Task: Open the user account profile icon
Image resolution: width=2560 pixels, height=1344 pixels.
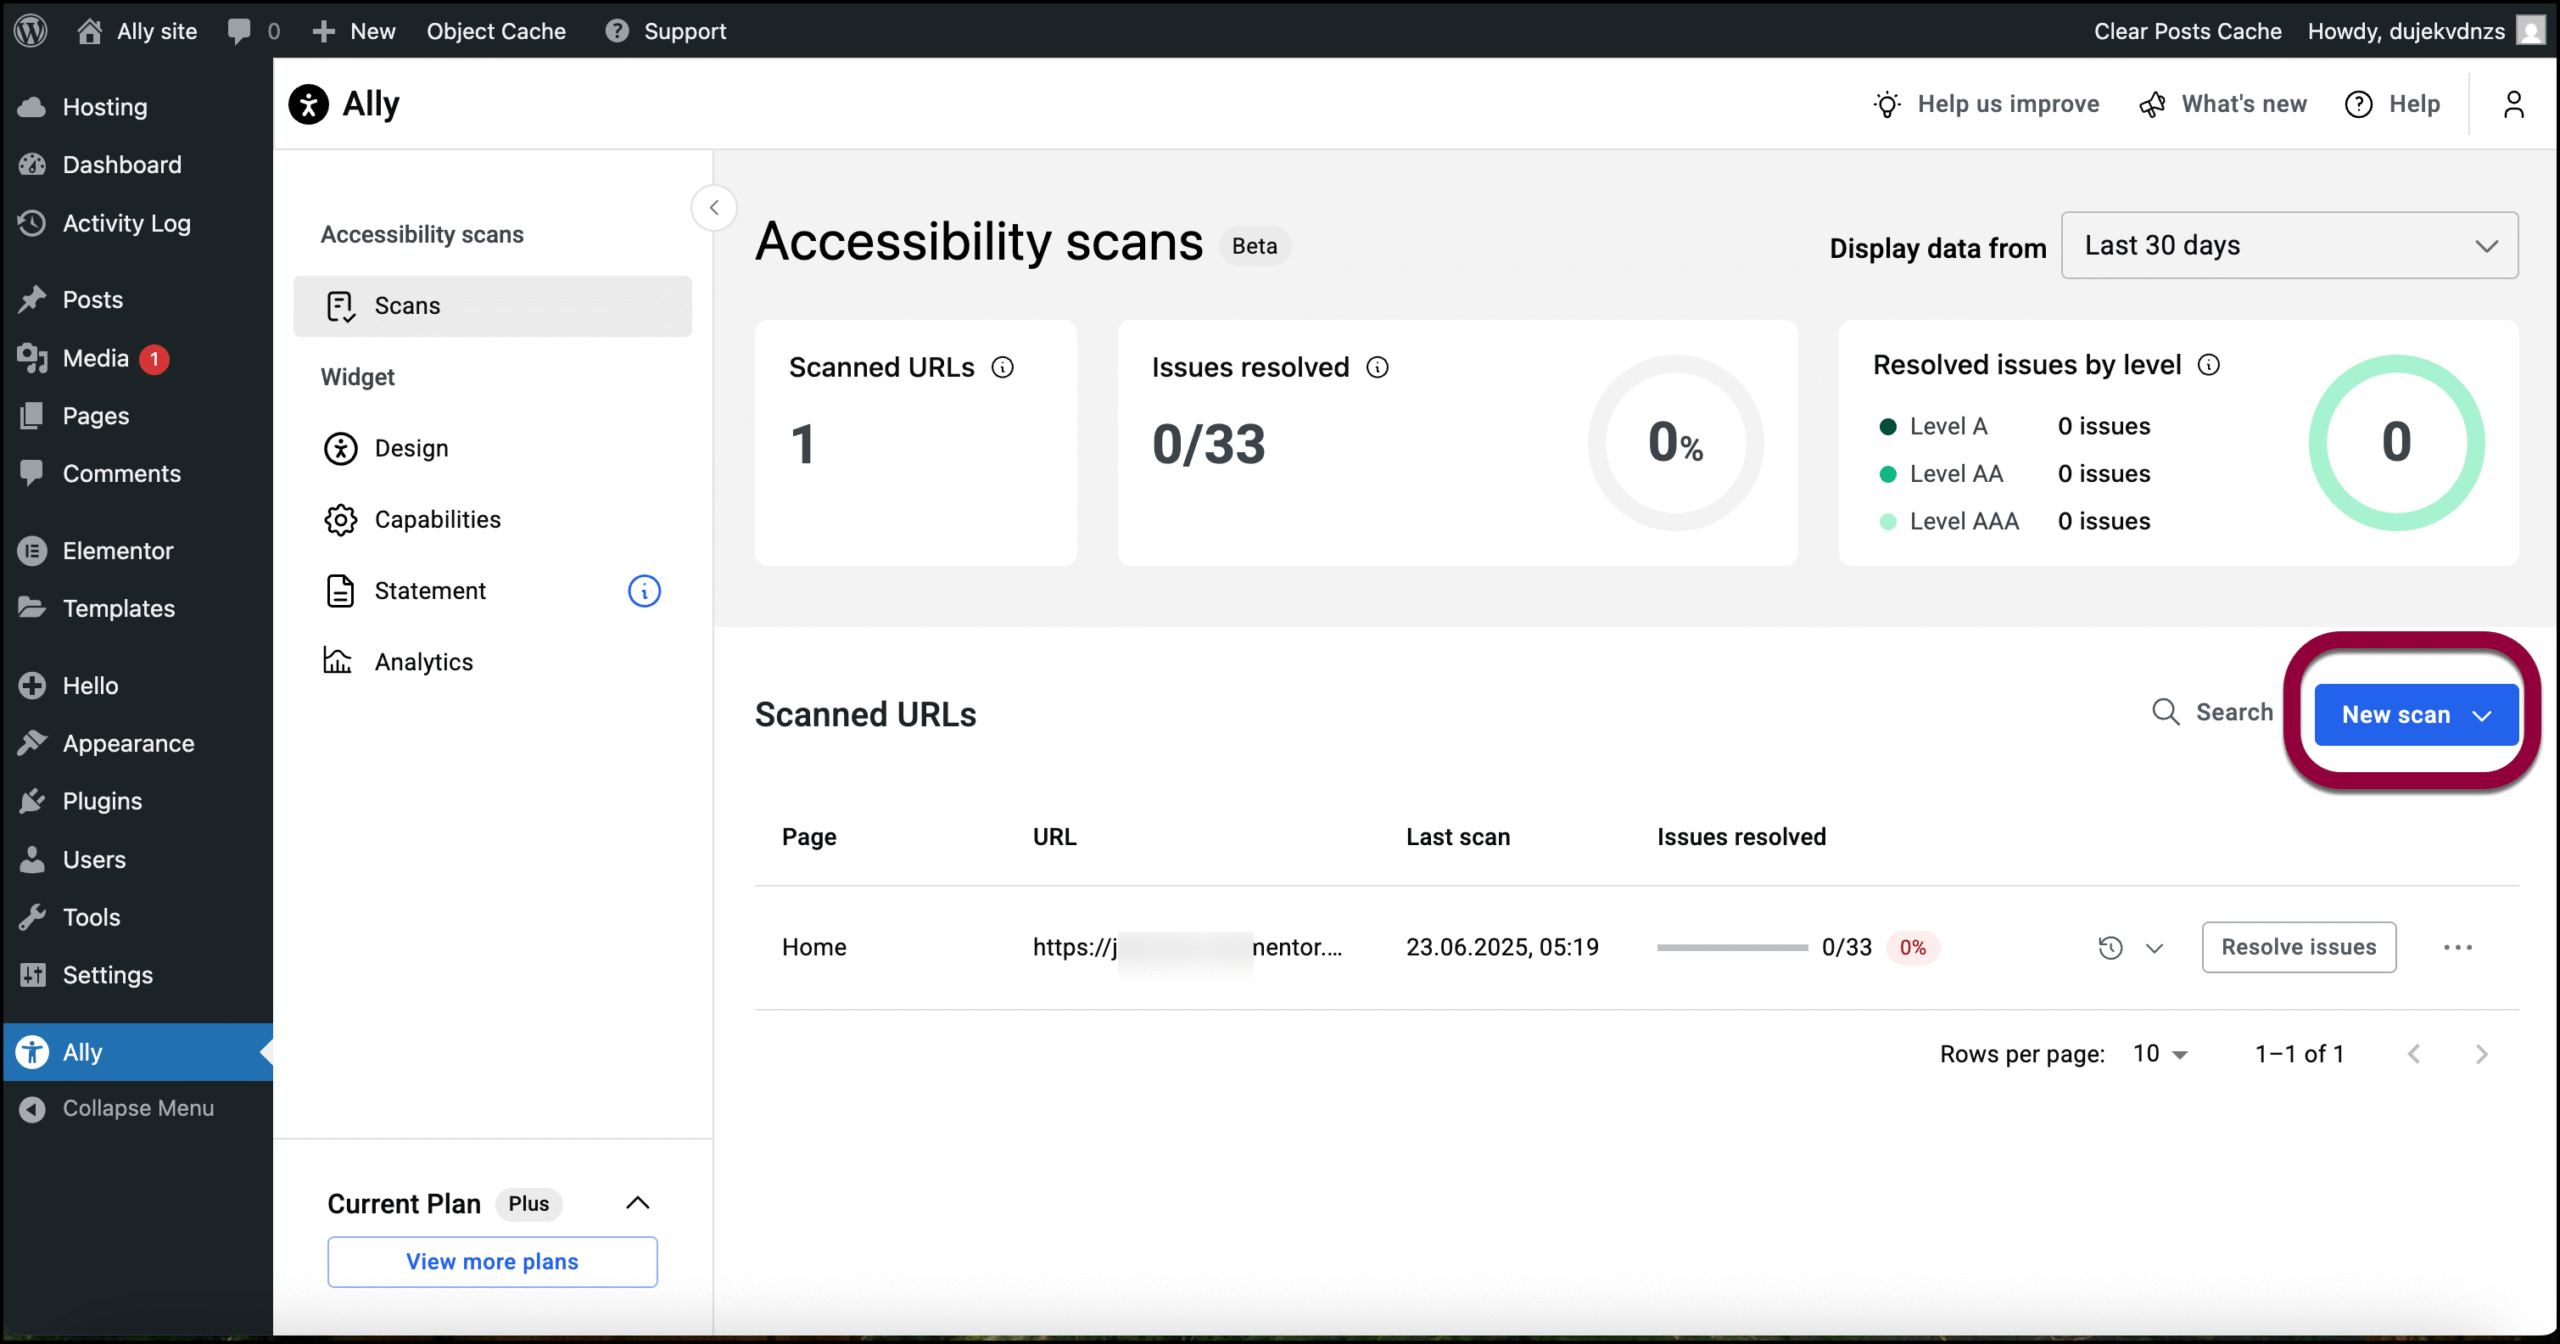Action: [x=2513, y=104]
